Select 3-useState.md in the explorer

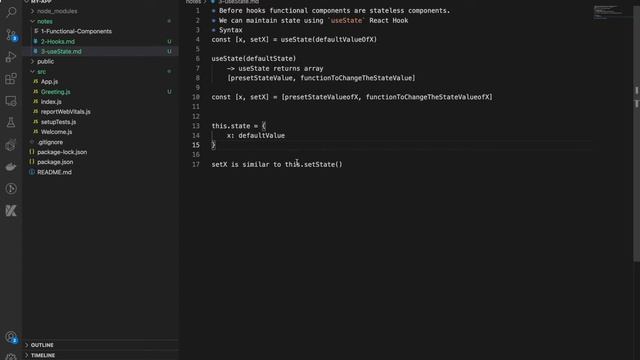(x=61, y=51)
